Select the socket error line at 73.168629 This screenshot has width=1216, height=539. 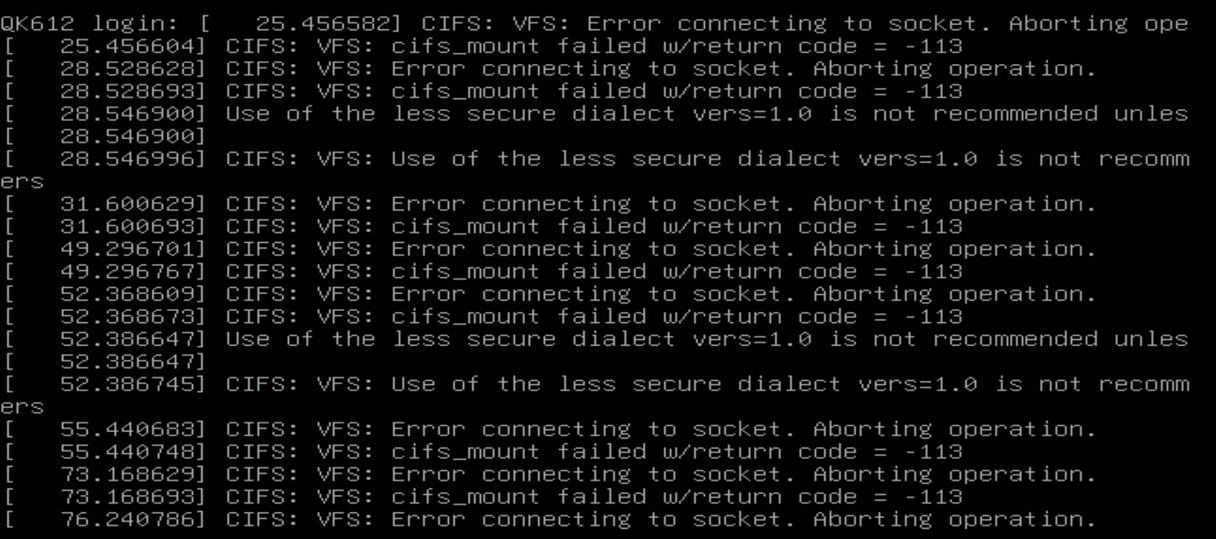click(x=549, y=474)
